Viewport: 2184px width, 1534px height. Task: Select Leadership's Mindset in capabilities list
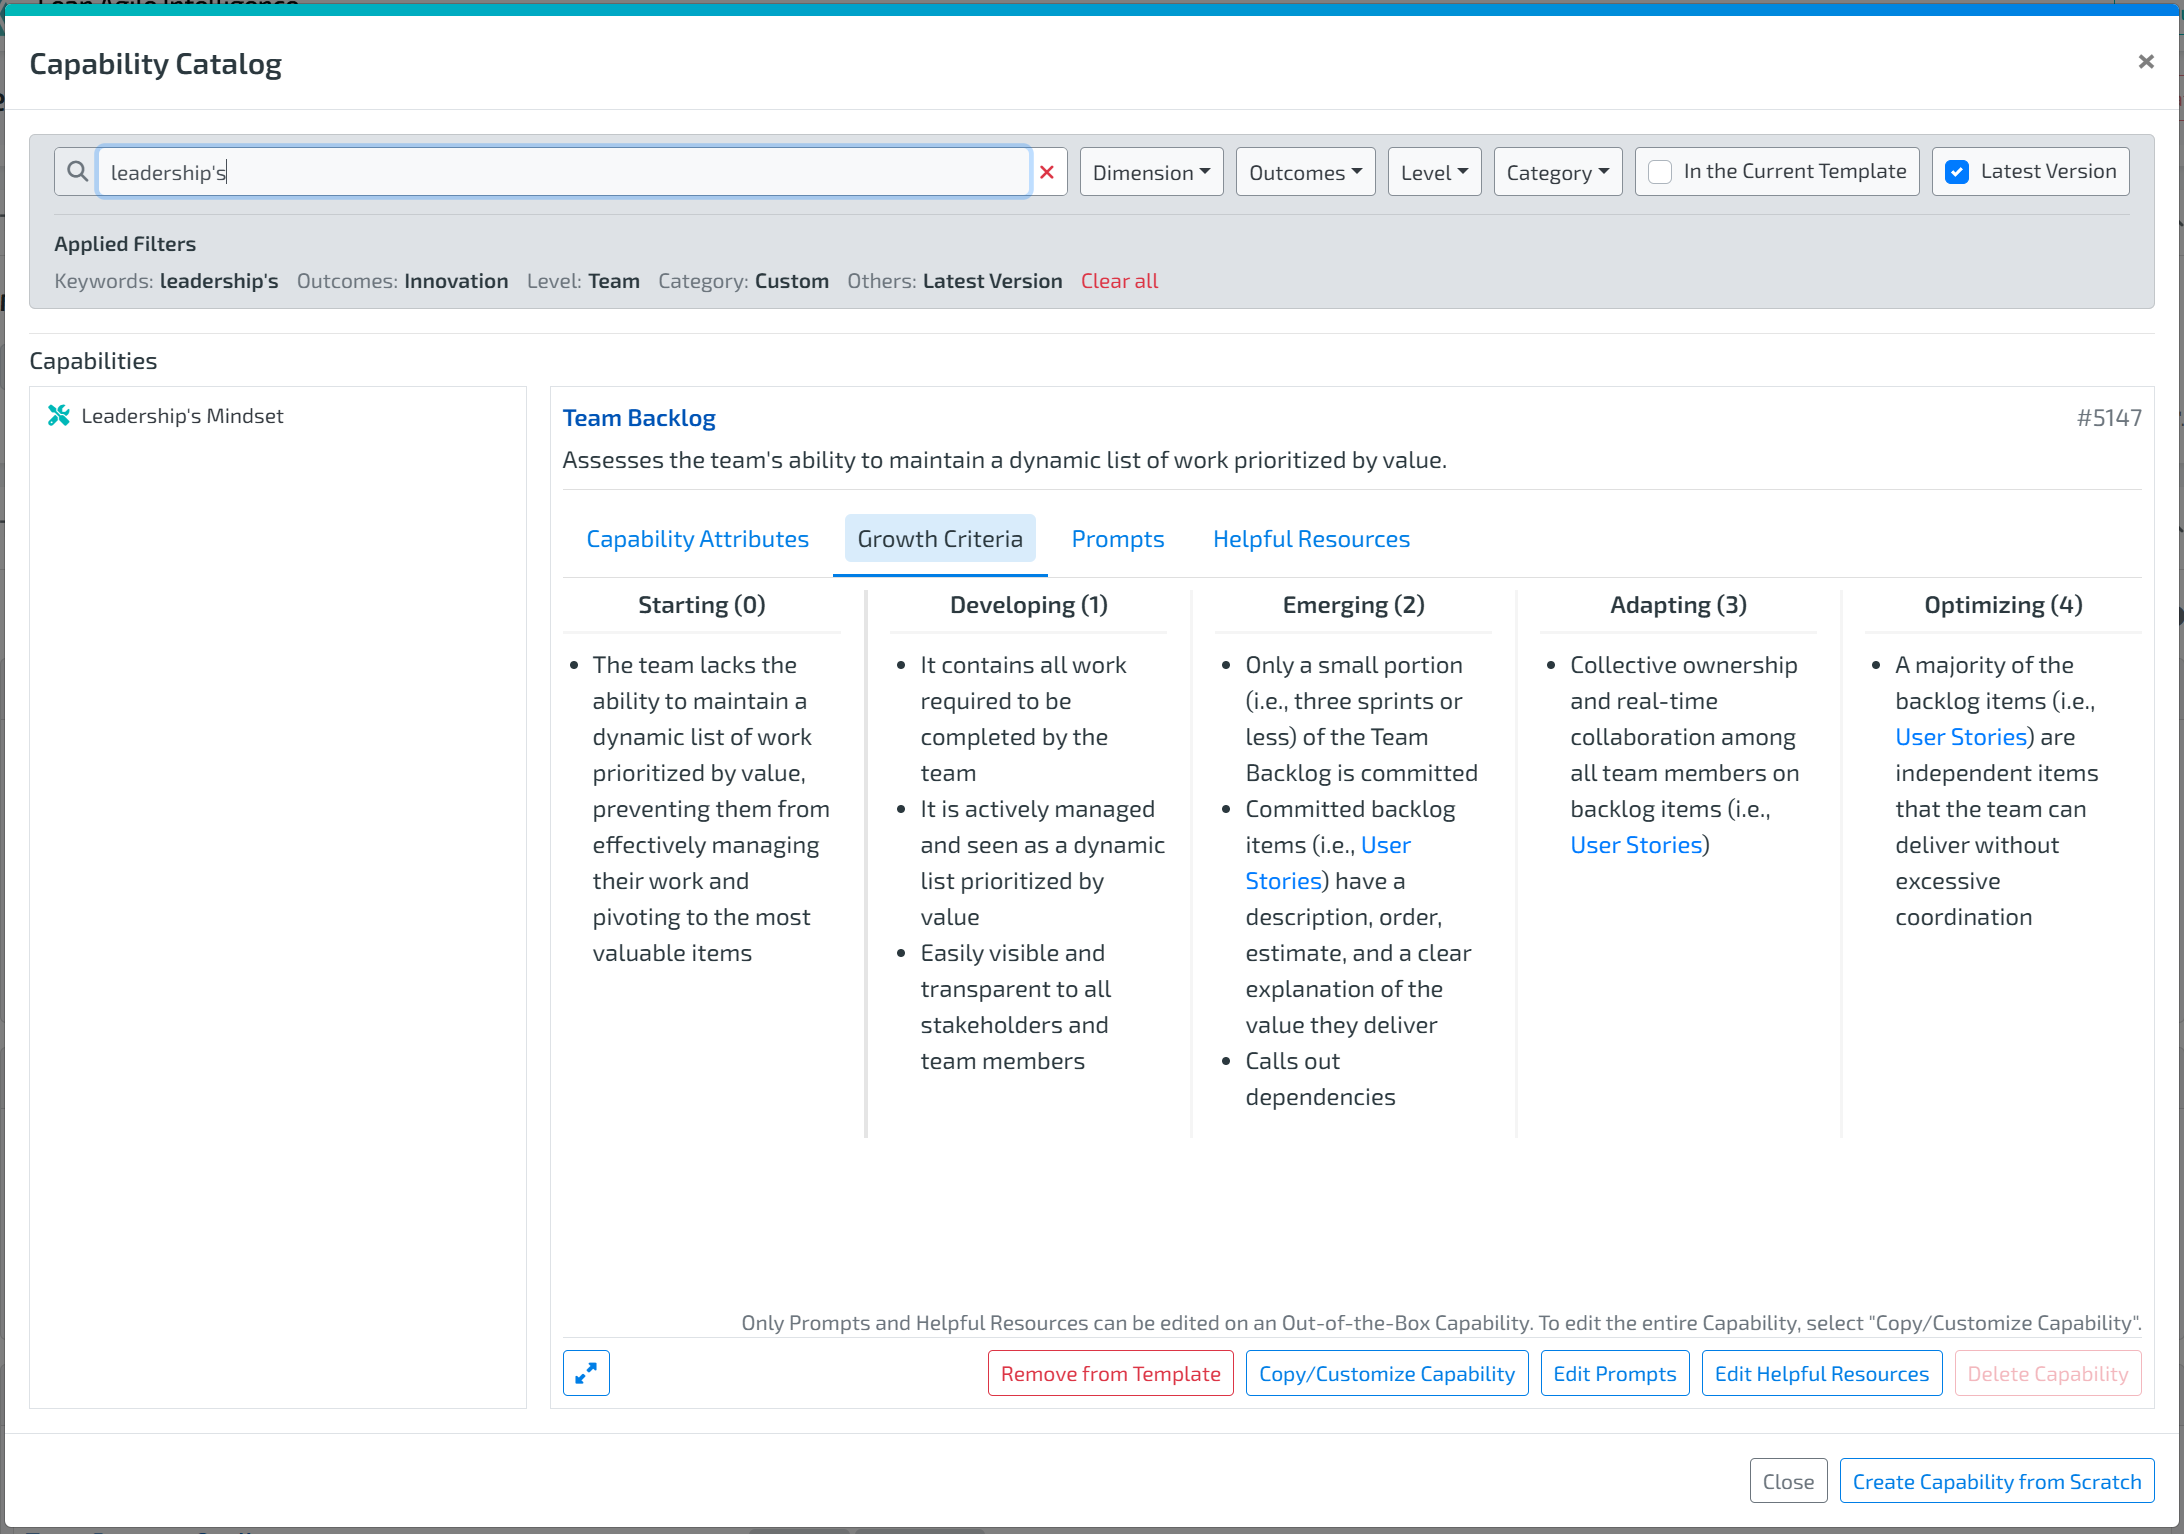(182, 415)
